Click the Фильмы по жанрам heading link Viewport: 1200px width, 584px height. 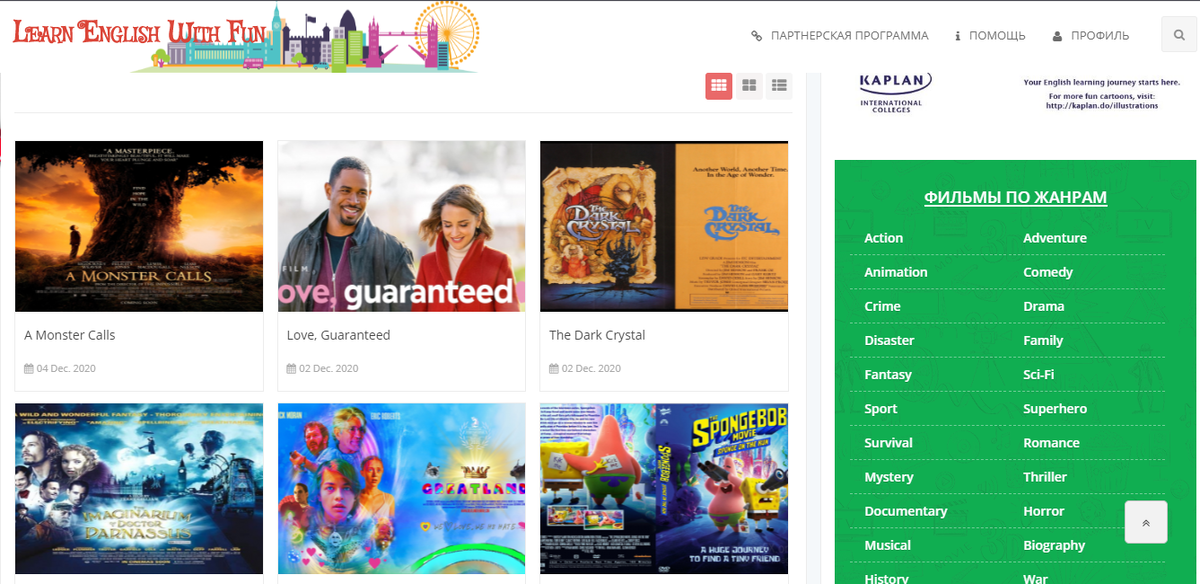tap(1016, 197)
